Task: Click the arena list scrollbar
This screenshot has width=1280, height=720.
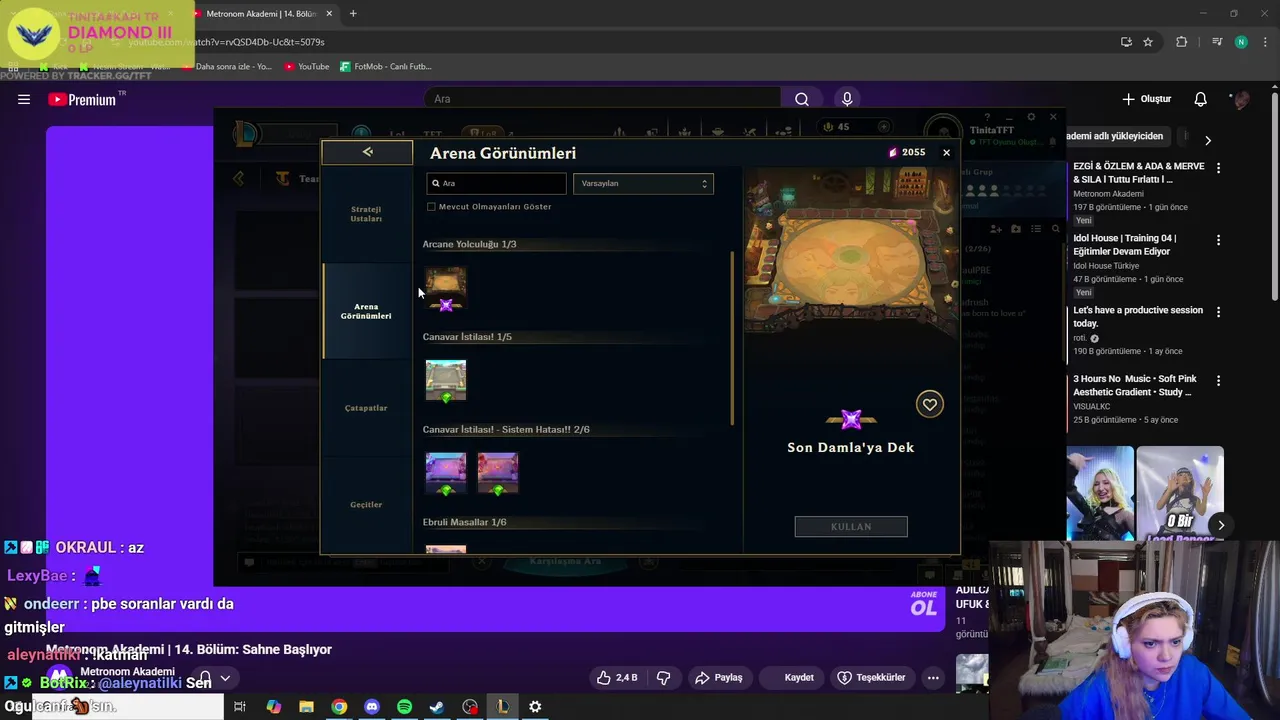Action: (733, 337)
